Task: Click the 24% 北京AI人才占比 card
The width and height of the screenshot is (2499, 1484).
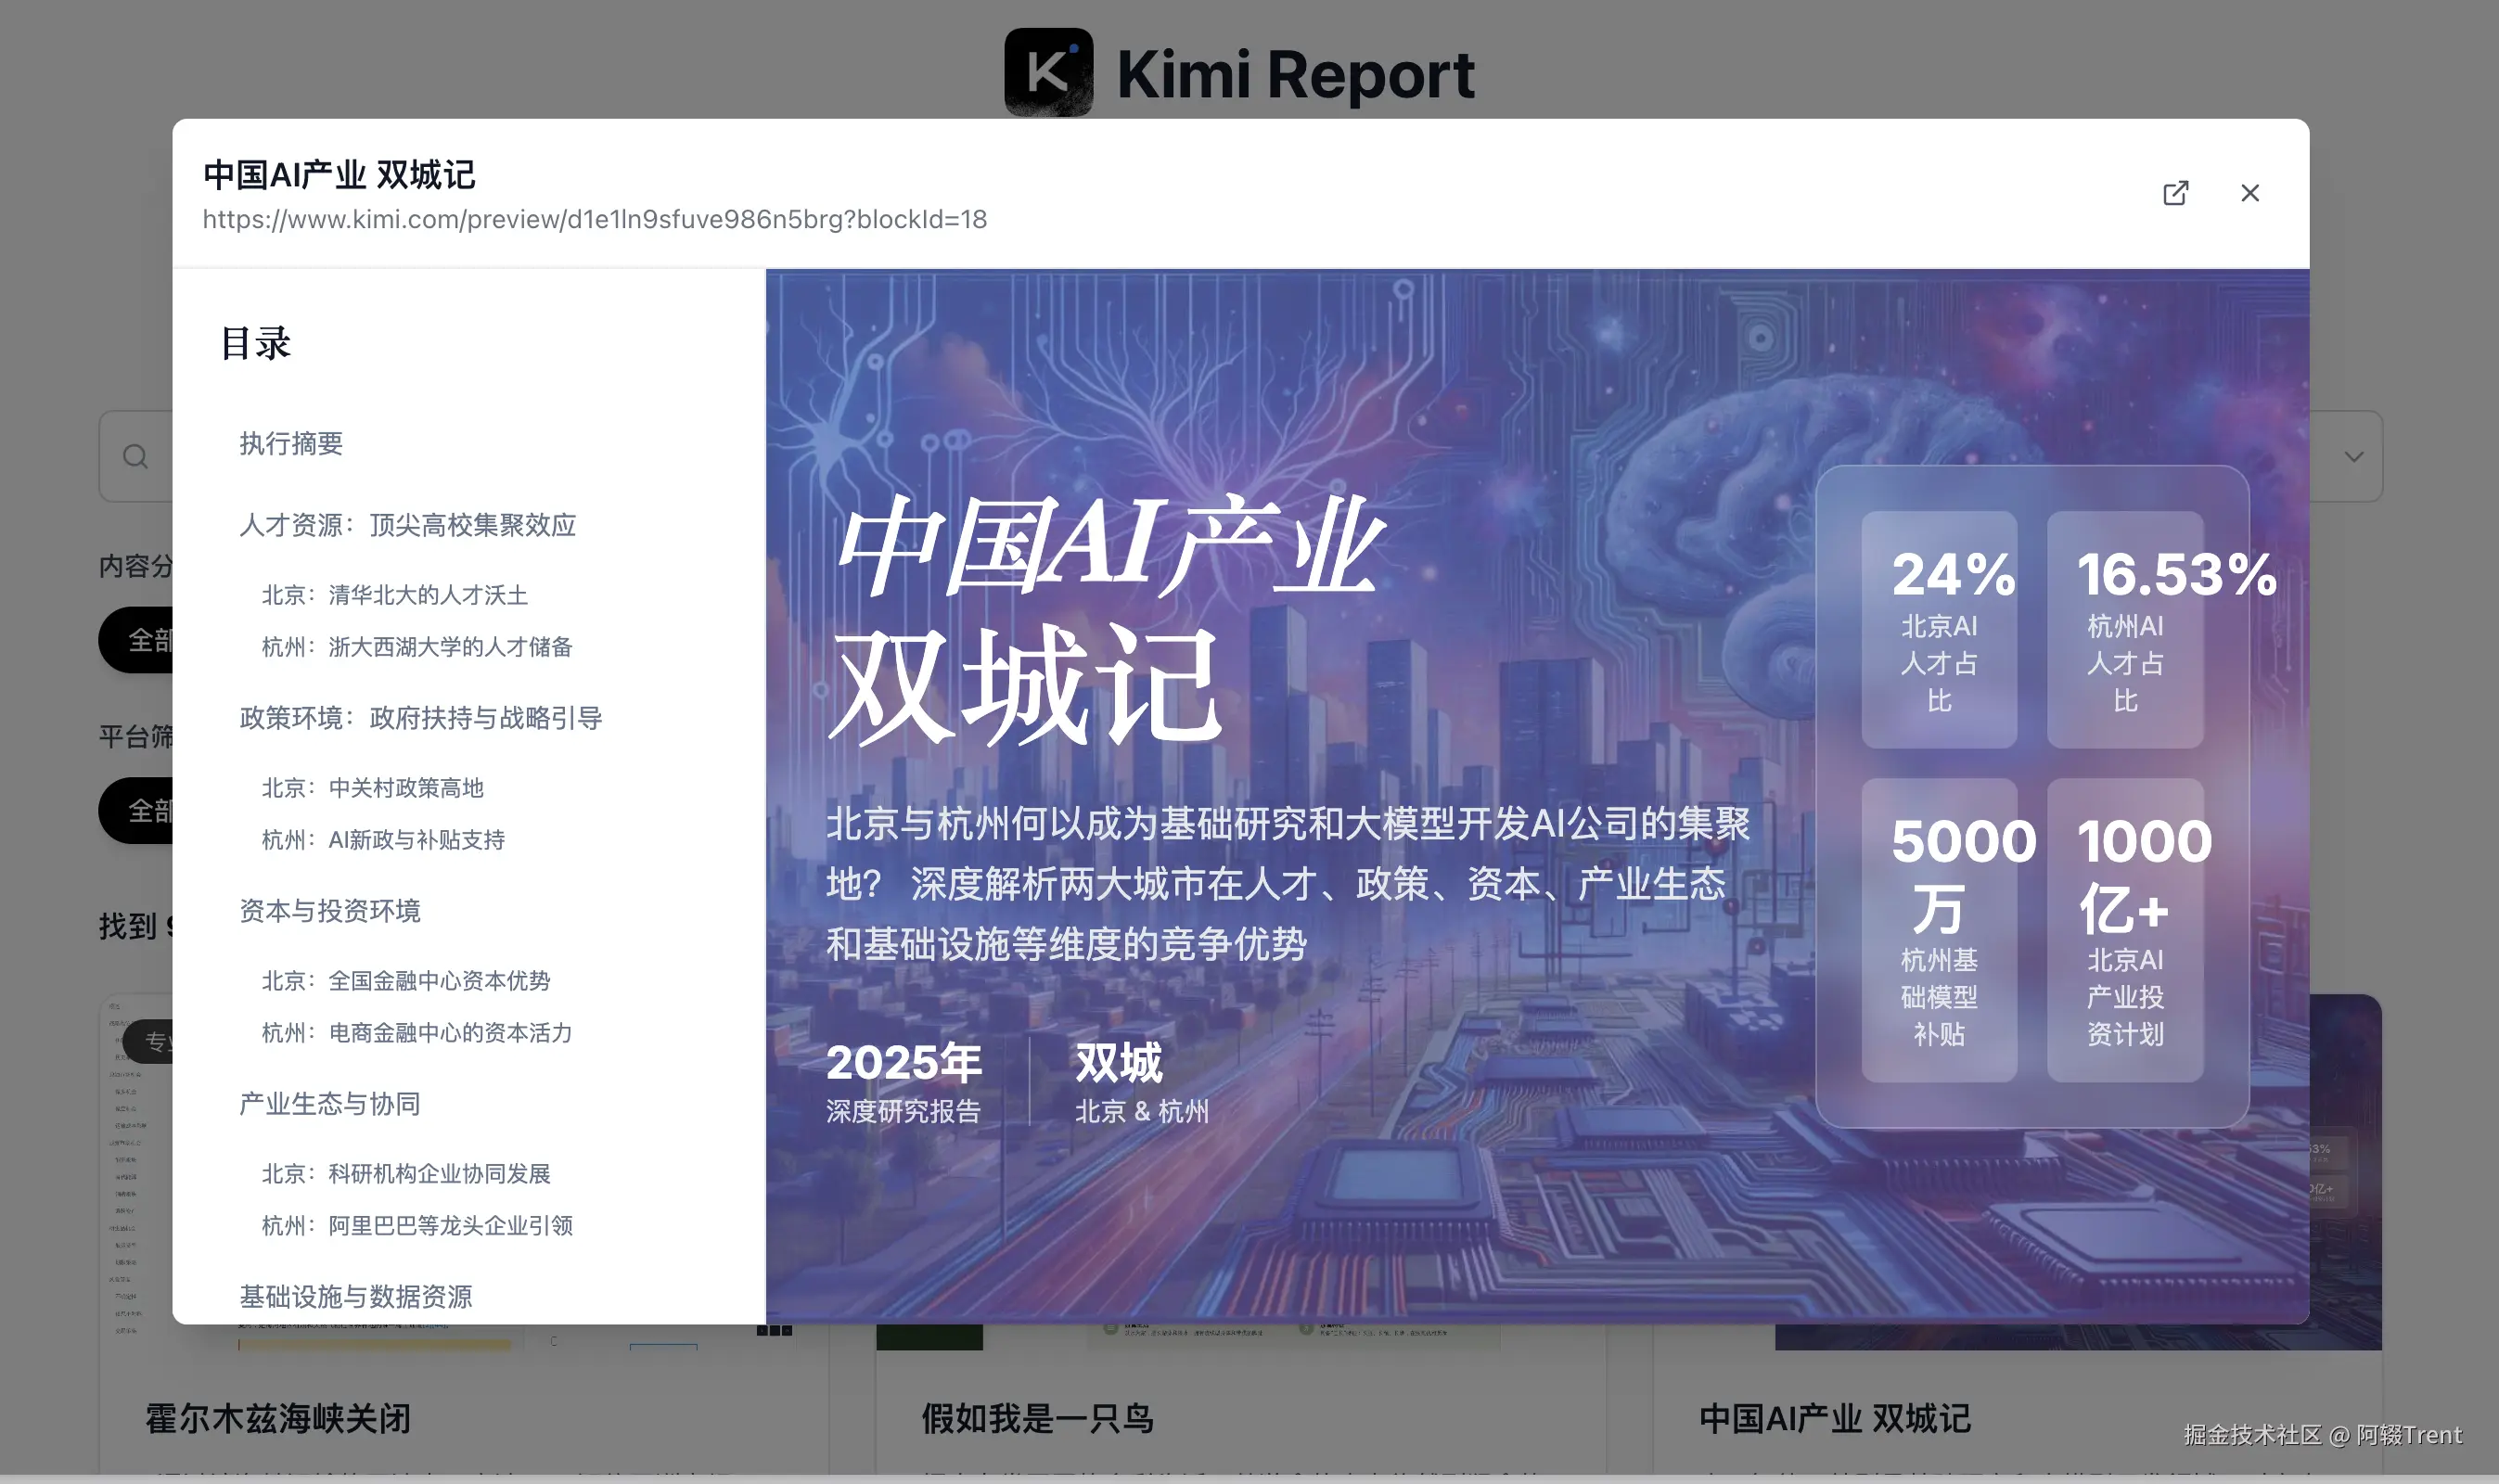Action: click(1938, 629)
